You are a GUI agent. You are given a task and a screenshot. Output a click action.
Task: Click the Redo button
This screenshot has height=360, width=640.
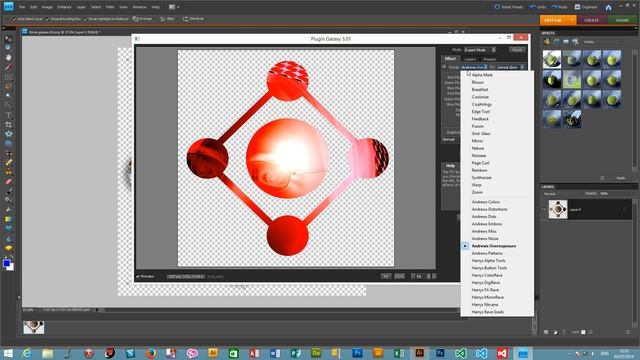tap(560, 7)
